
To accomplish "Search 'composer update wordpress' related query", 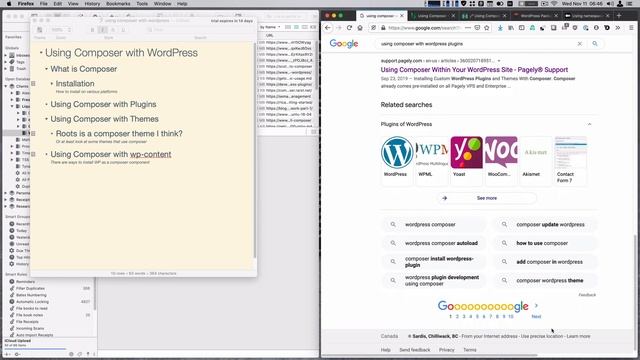I will [546, 224].
